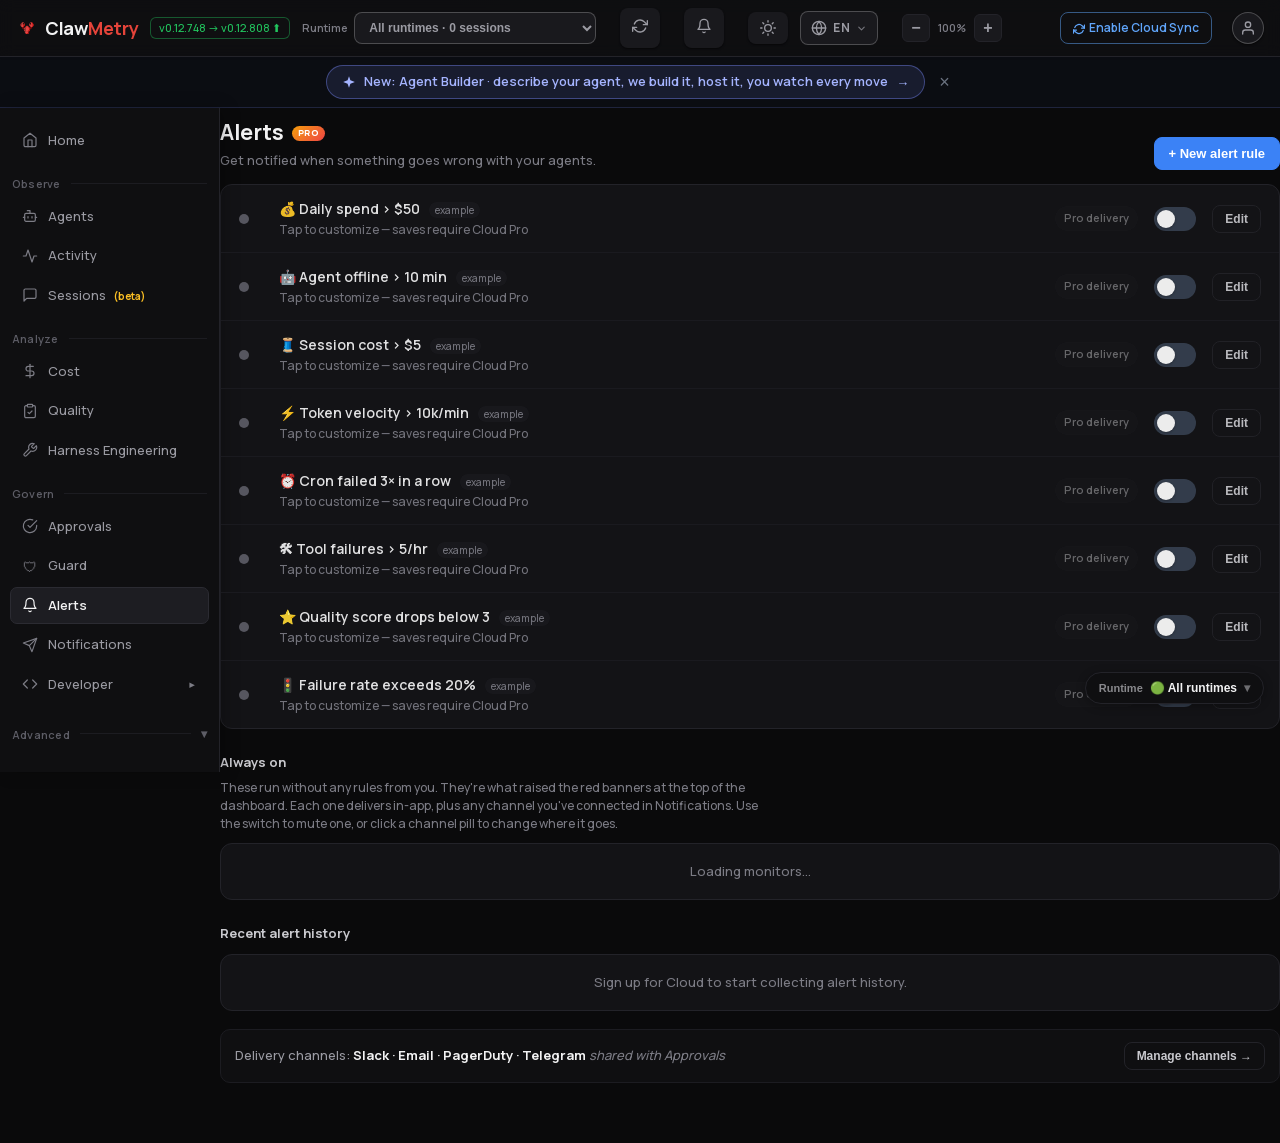Expand the Developer sidebar section
1280x1143 pixels.
[x=109, y=684]
